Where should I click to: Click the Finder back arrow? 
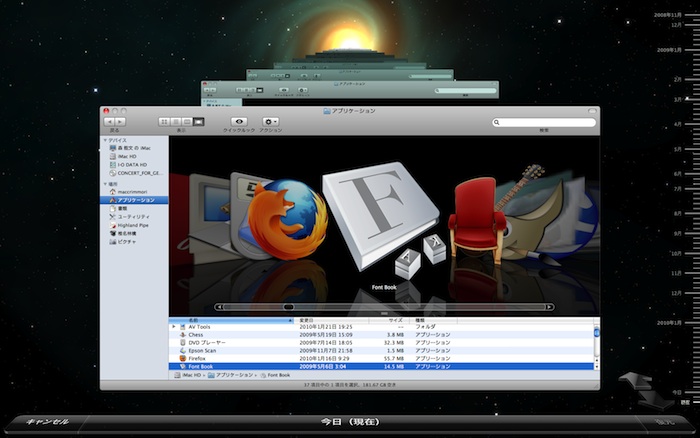110,121
